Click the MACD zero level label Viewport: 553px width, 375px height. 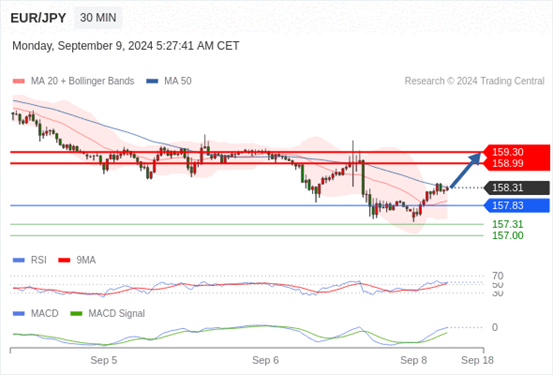click(495, 327)
